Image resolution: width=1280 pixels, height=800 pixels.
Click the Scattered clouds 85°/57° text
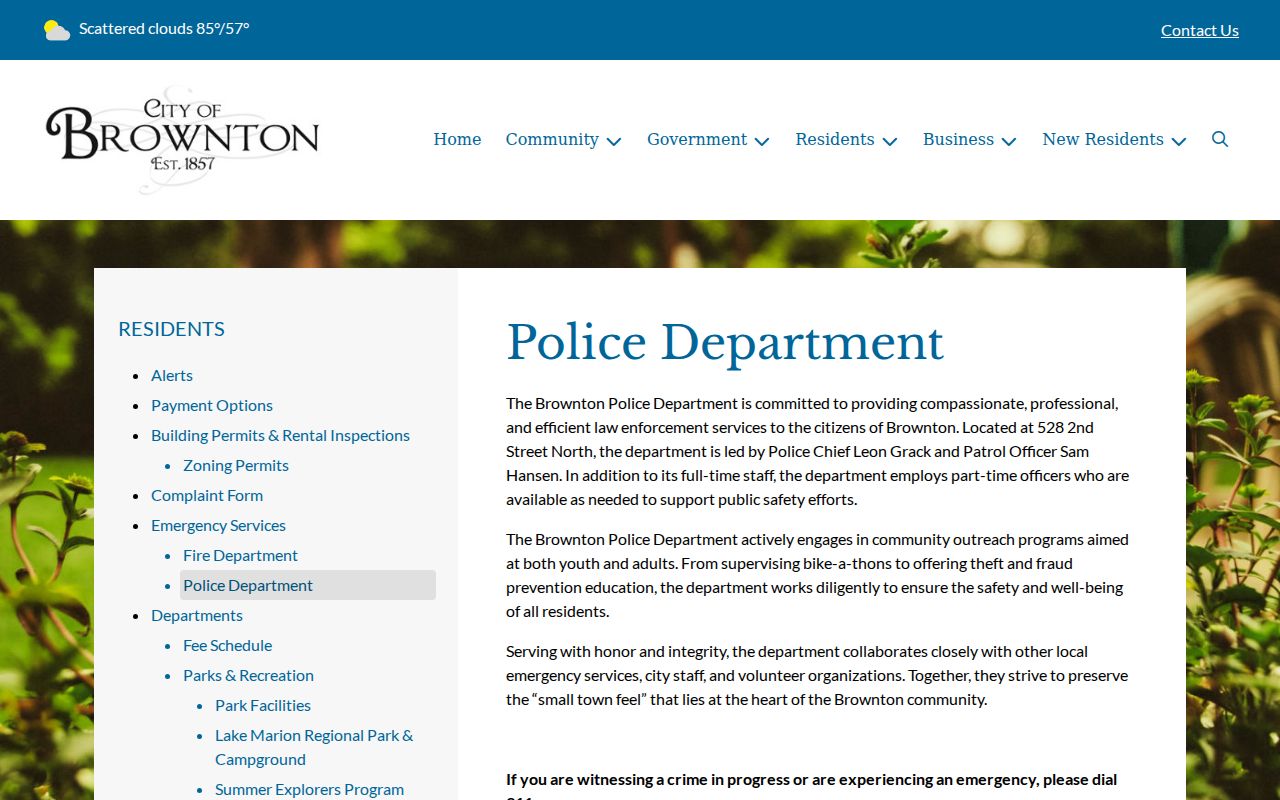pos(164,28)
